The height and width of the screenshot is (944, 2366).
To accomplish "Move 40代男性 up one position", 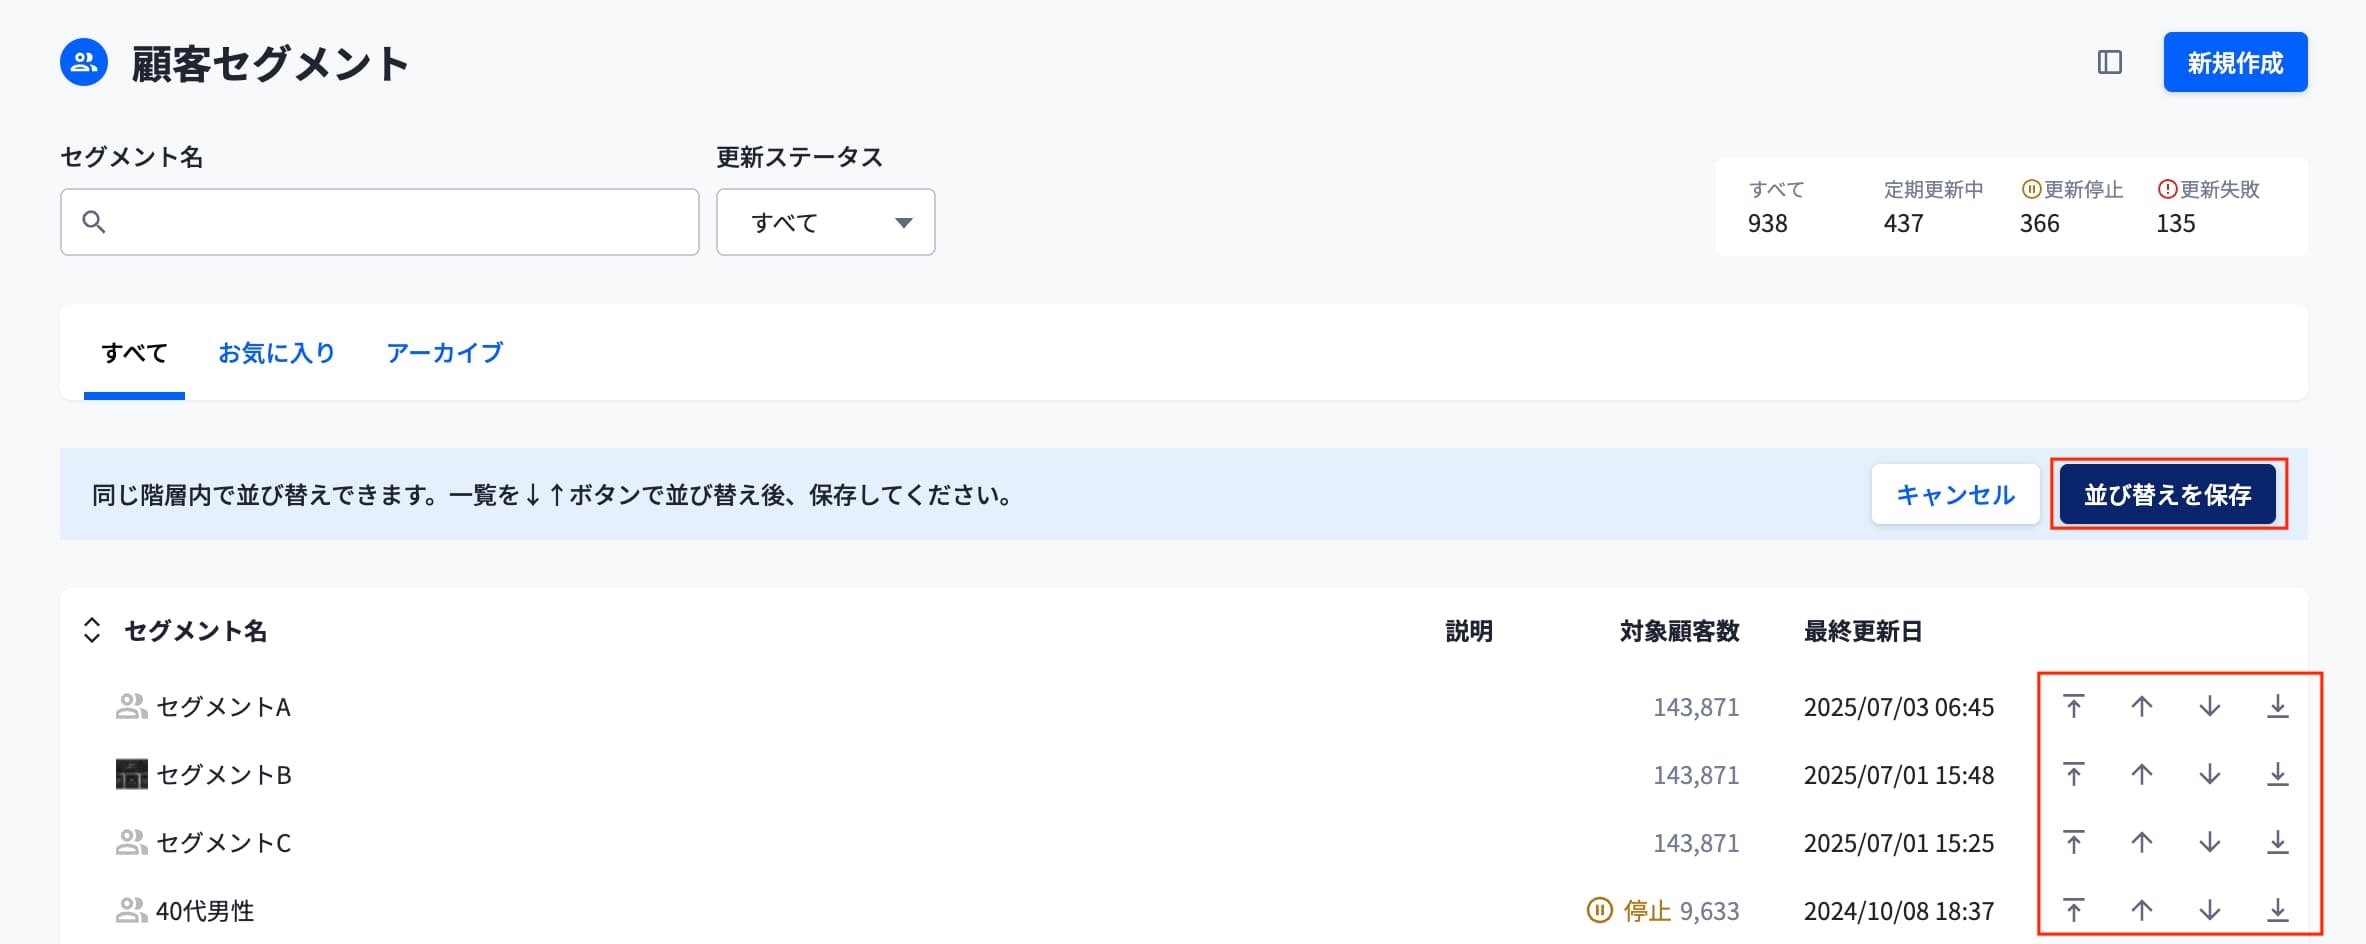I will pos(2141,911).
